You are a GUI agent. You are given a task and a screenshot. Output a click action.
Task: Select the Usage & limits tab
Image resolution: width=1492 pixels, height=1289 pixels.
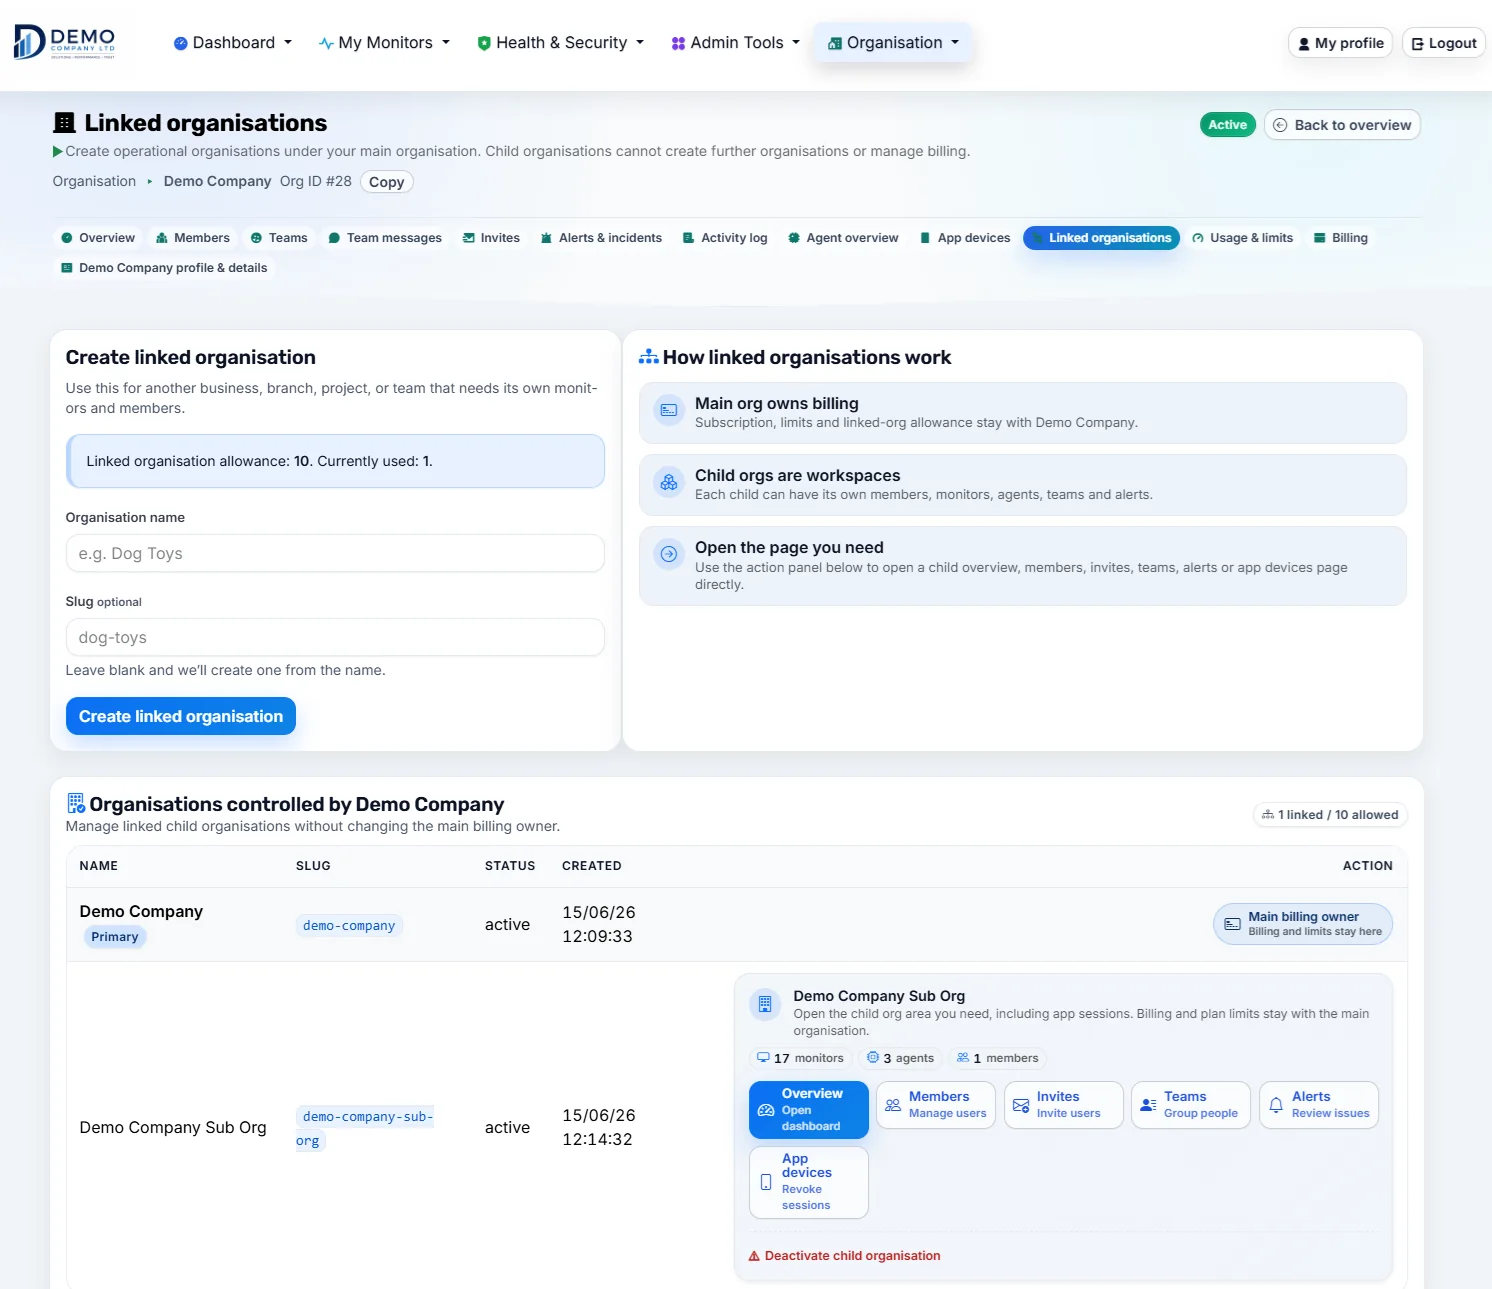pos(1243,238)
